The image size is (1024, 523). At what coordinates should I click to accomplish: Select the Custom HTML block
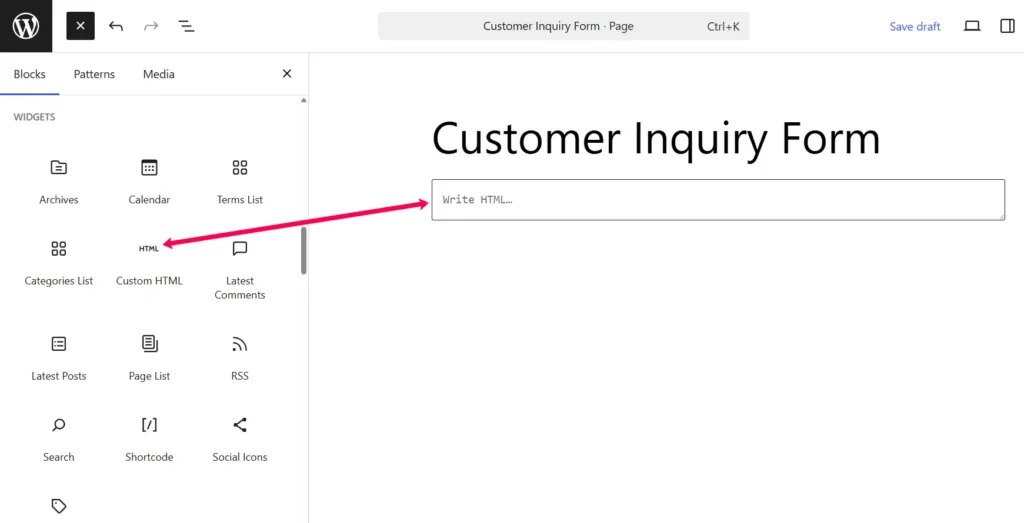[x=149, y=261]
